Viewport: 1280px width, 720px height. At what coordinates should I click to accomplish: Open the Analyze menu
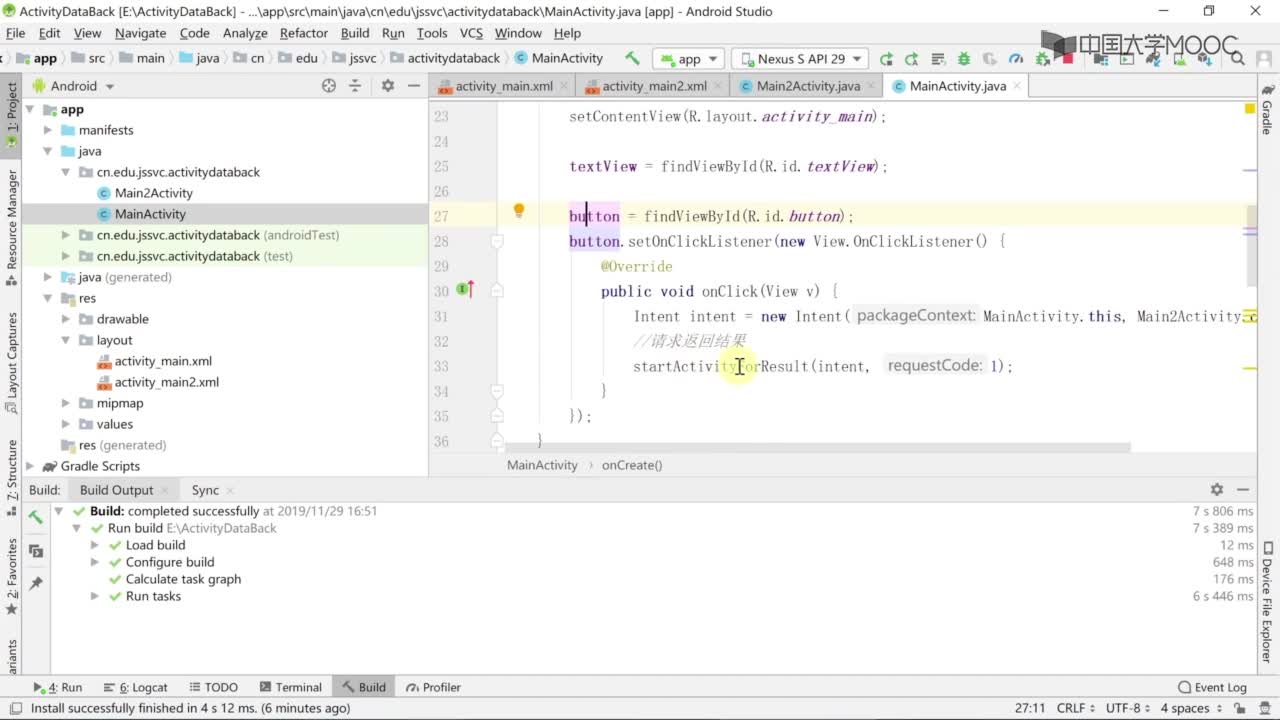(245, 33)
